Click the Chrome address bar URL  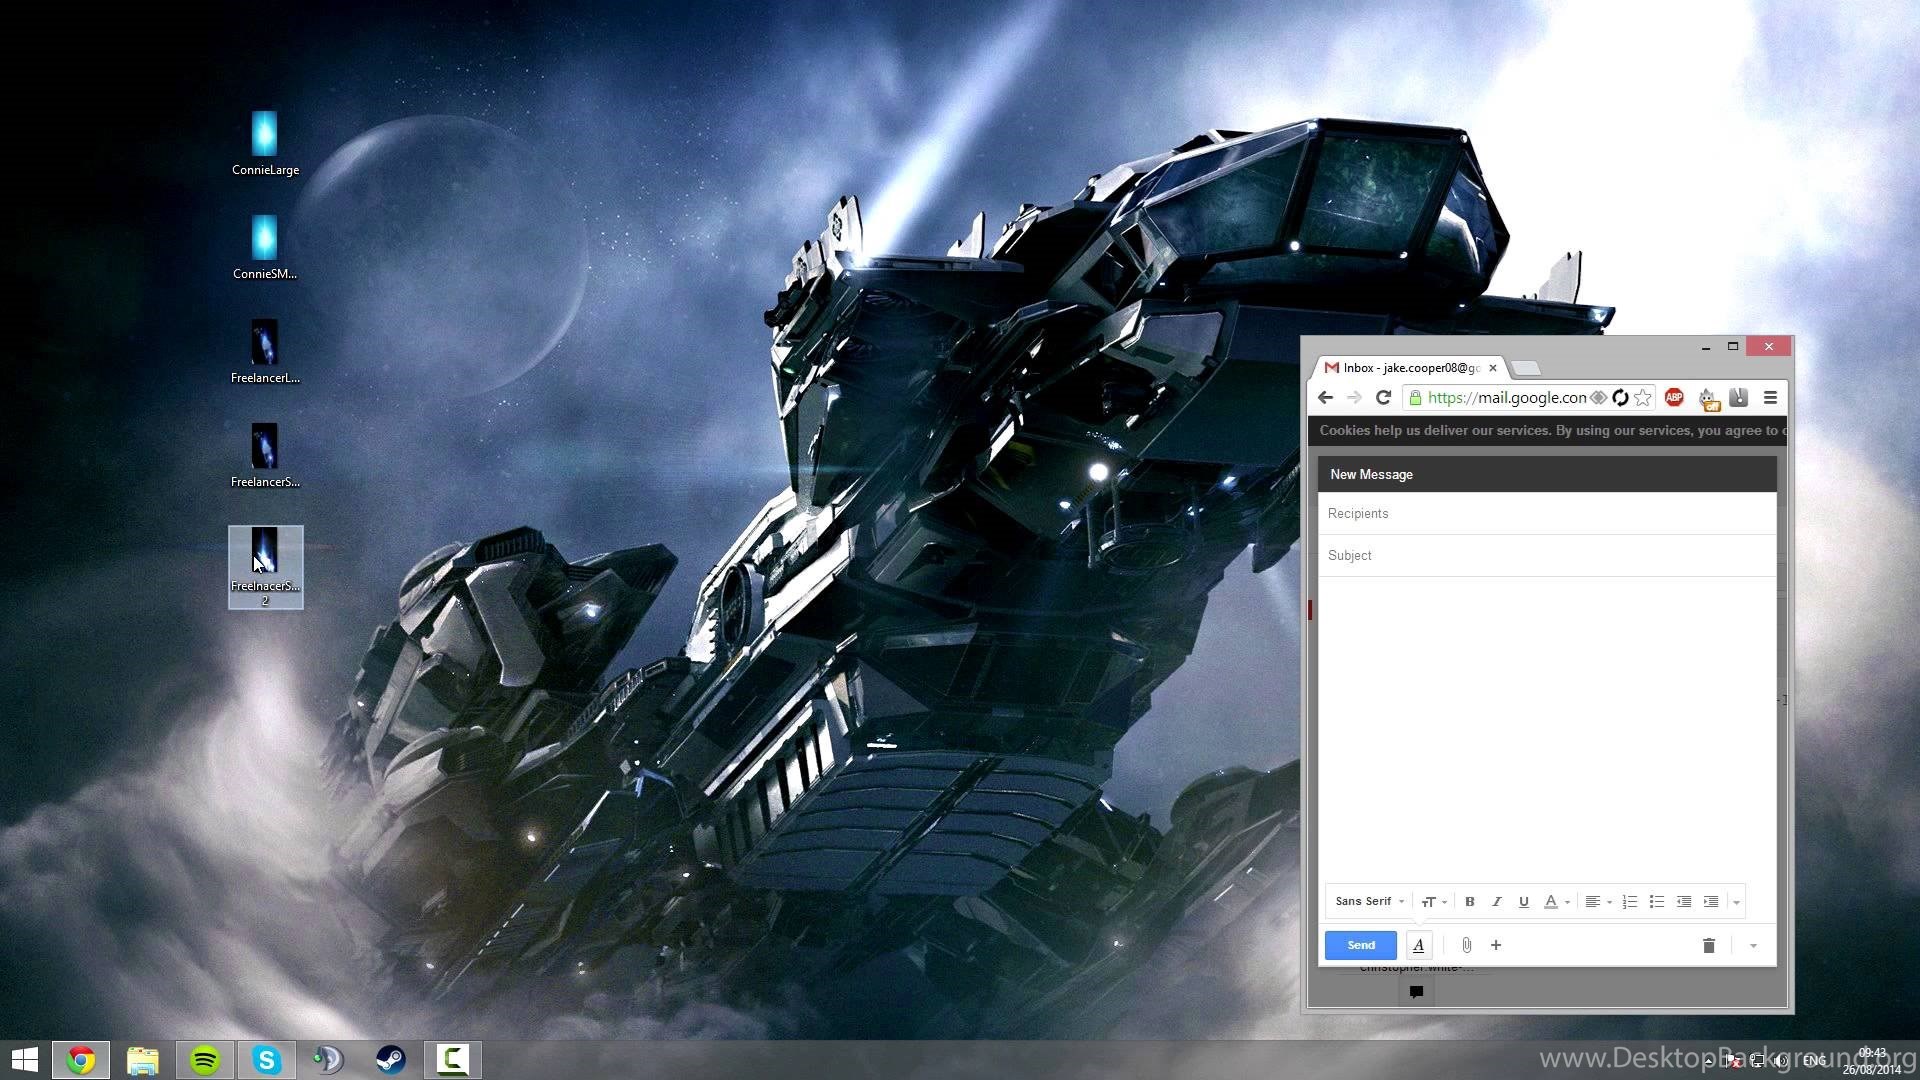pos(1506,397)
